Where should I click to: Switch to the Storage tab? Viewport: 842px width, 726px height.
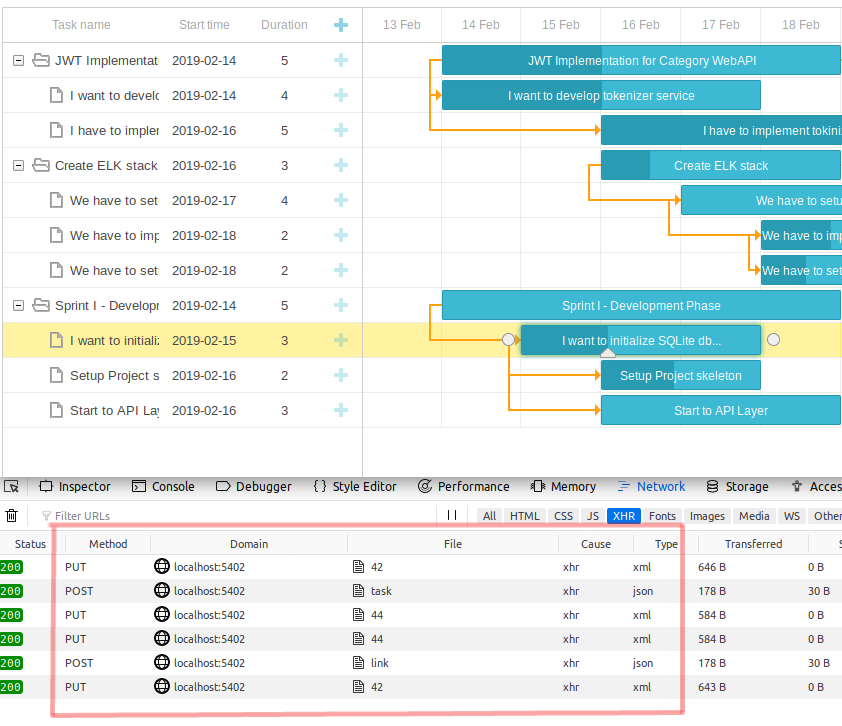click(x=737, y=487)
